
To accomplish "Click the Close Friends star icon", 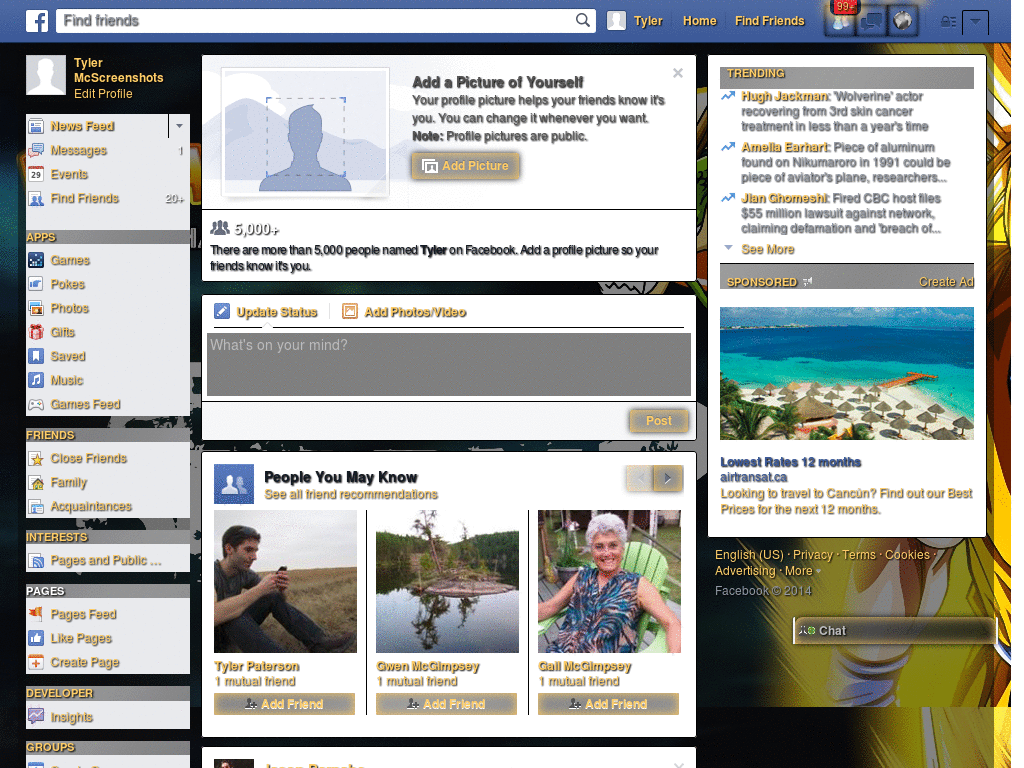I will (36, 458).
